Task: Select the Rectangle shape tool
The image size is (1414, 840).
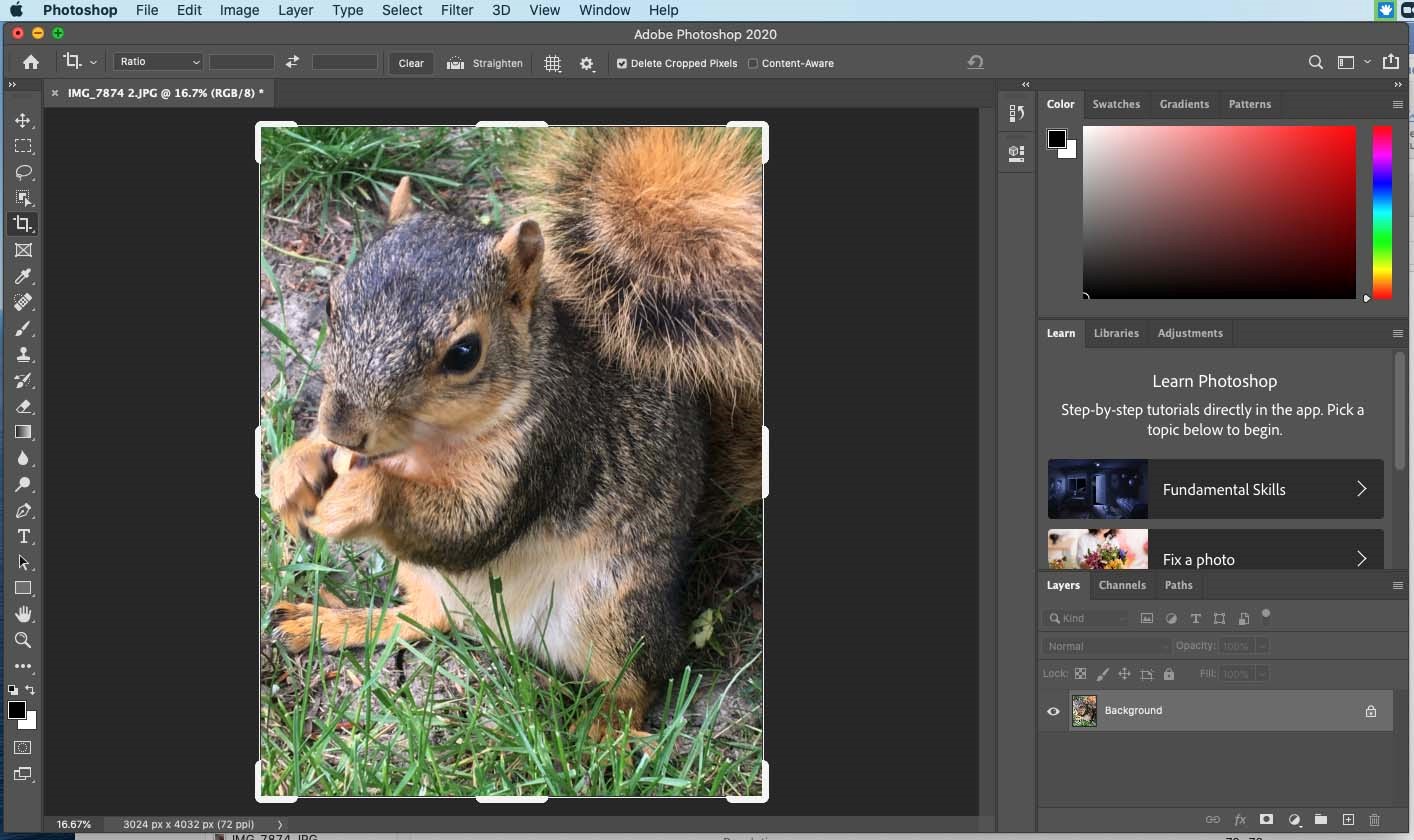Action: click(x=23, y=588)
